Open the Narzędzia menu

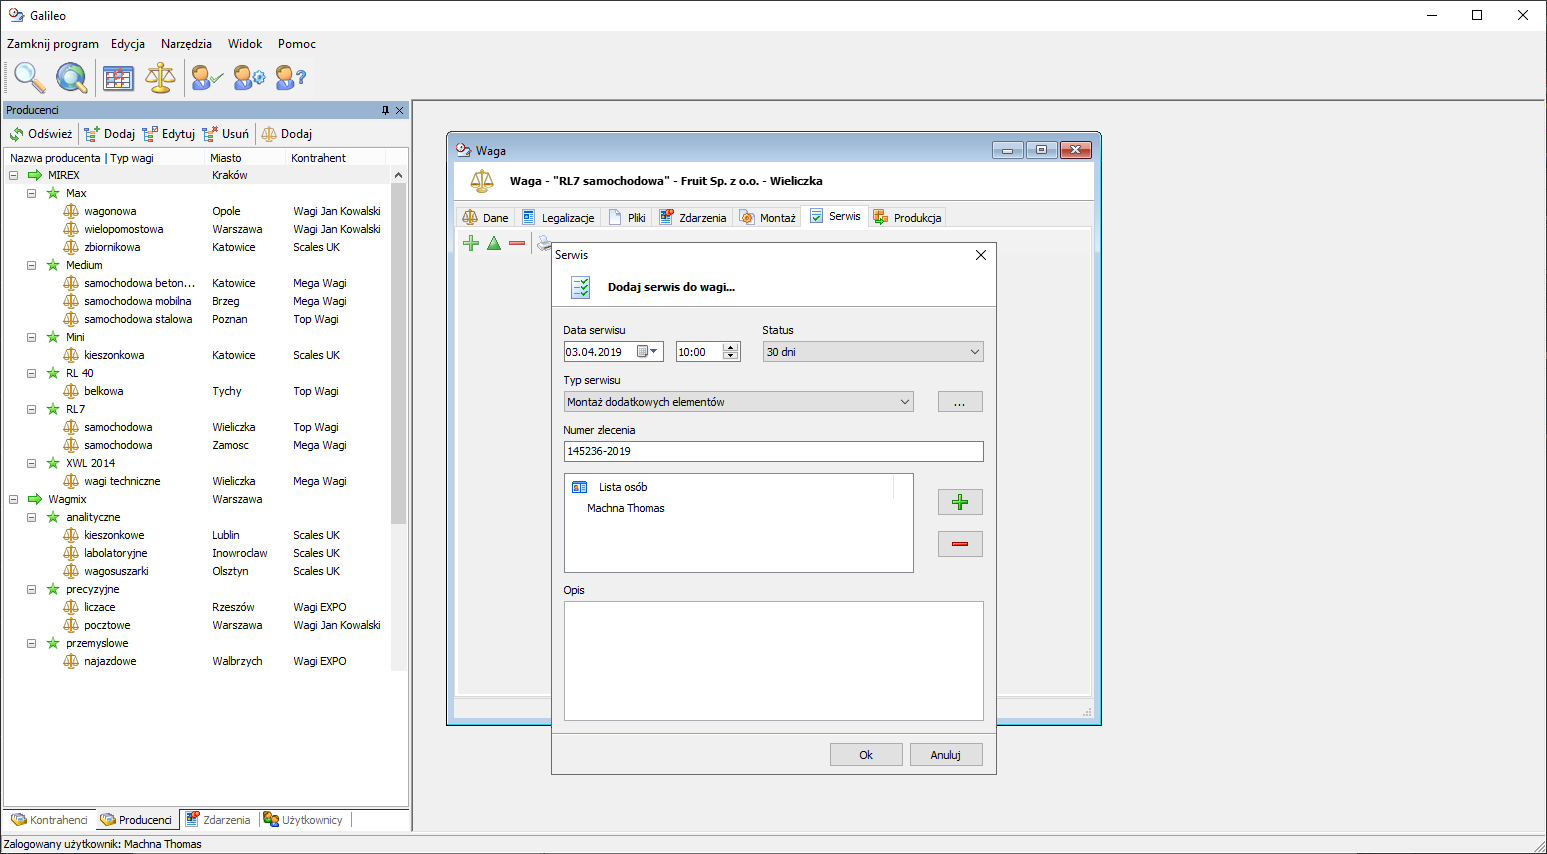pos(186,44)
